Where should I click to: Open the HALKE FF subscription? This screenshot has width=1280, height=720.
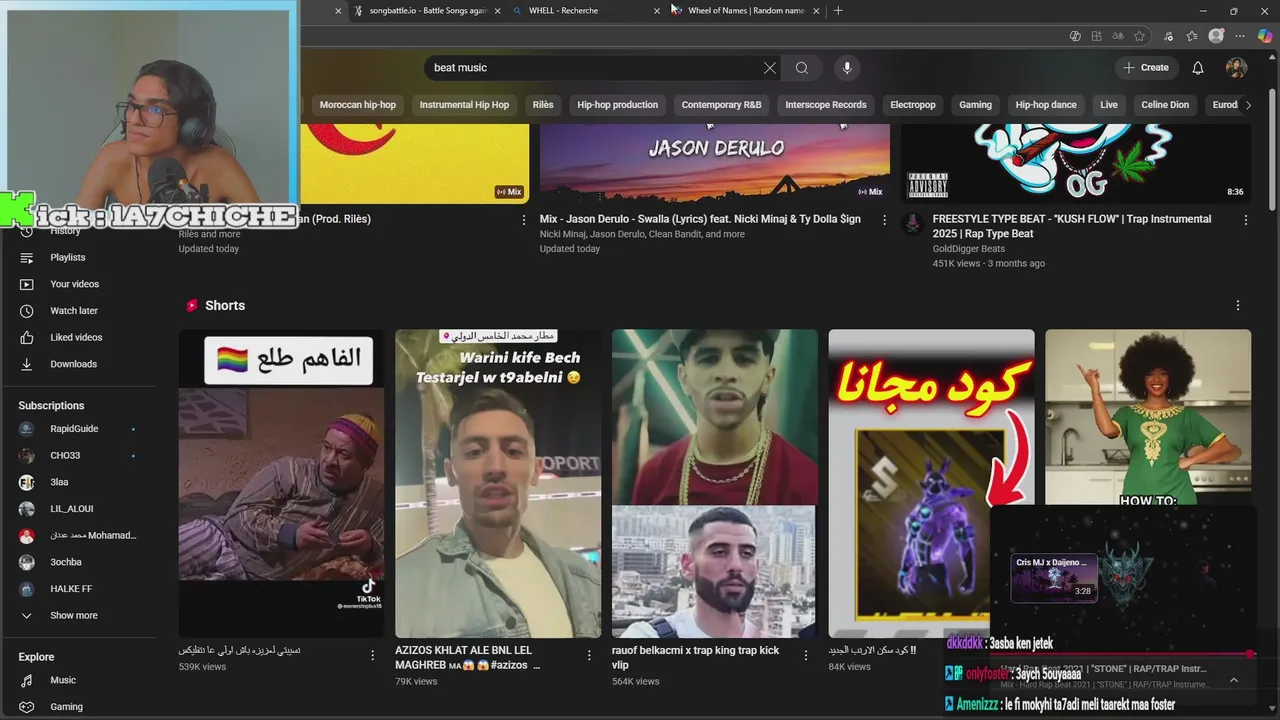71,589
